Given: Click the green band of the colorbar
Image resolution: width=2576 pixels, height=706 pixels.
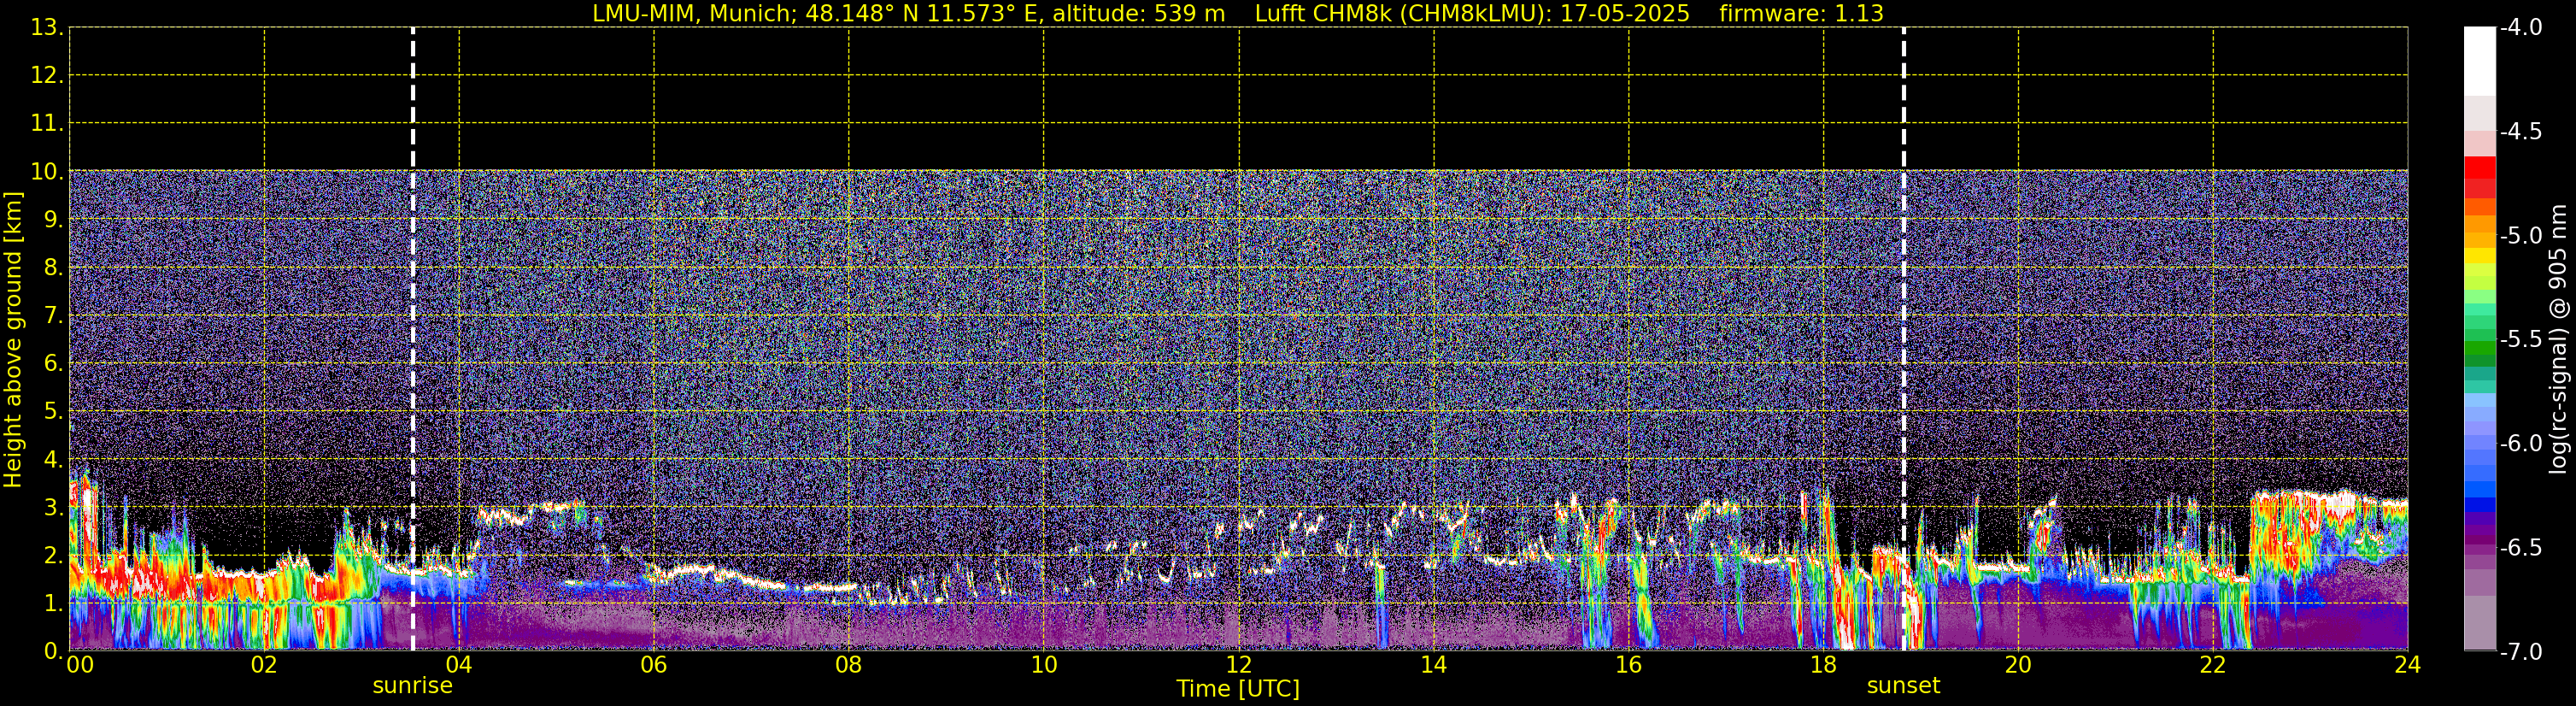Looking at the screenshot, I should click(x=2479, y=350).
